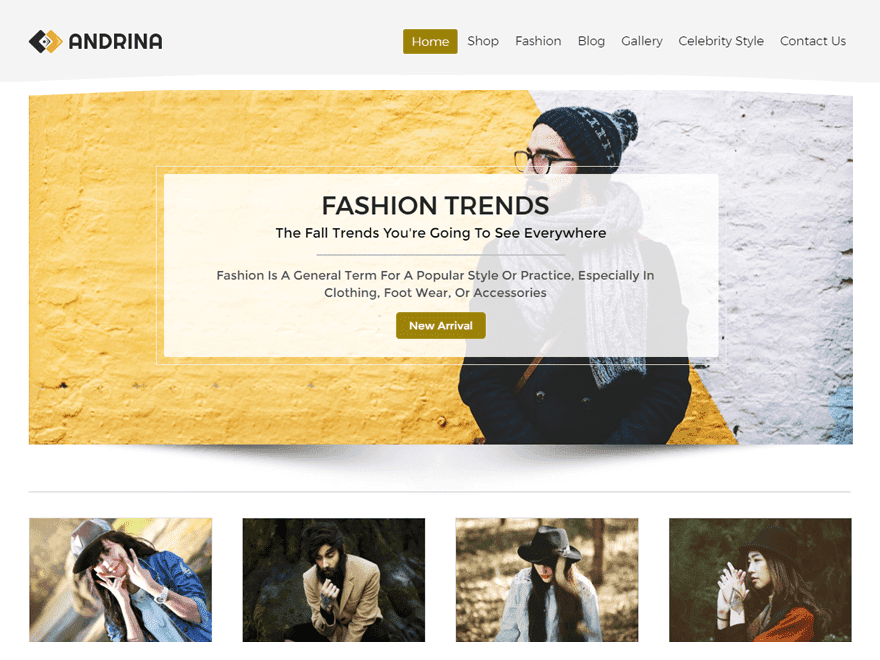Viewport: 880px width, 660px height.
Task: Open the Shop page
Action: 483,41
